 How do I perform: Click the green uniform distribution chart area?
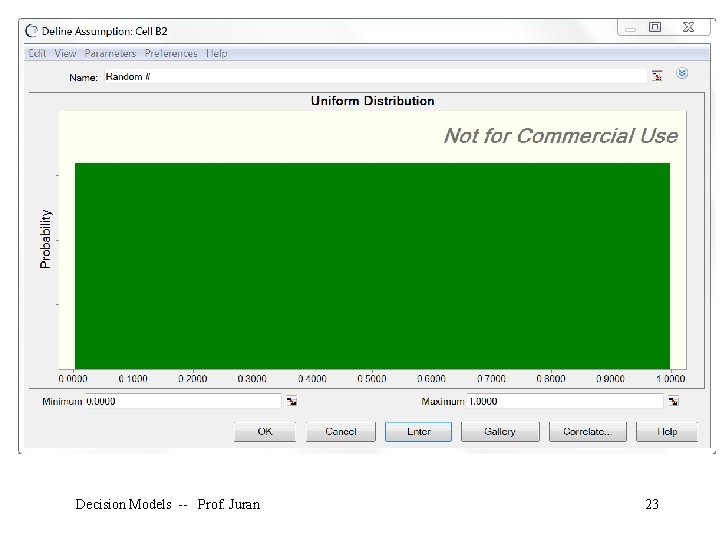tap(372, 266)
